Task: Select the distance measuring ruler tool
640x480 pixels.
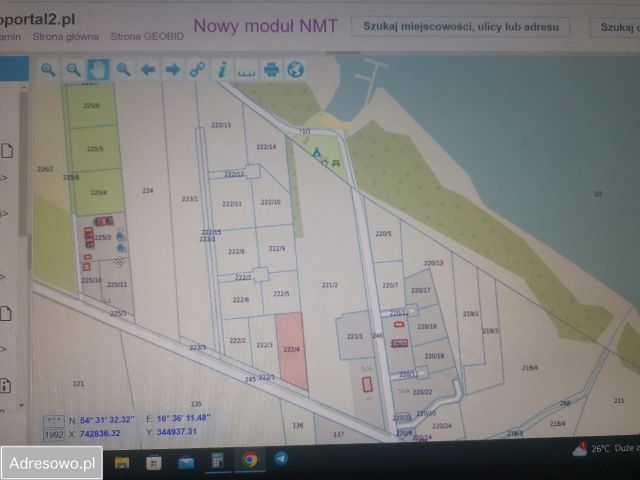Action: (x=247, y=72)
